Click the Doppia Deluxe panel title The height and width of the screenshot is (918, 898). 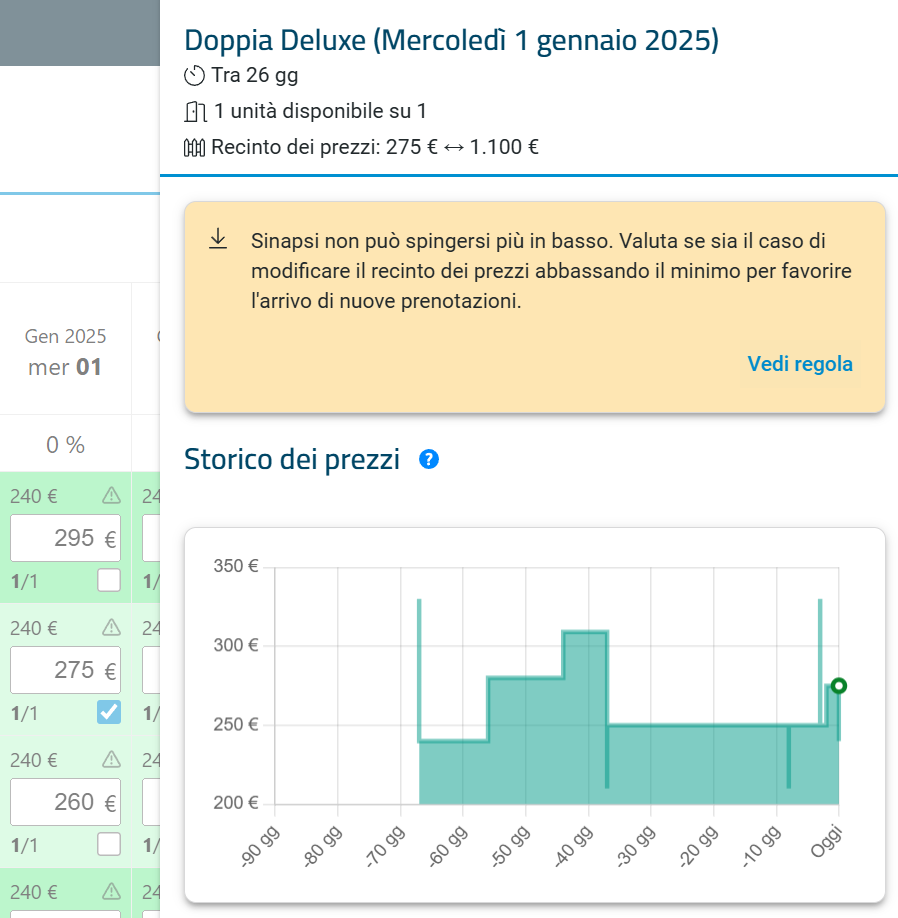point(451,40)
